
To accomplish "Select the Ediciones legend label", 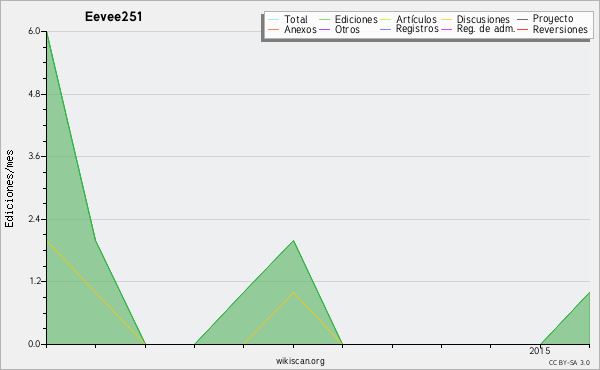I will pyautogui.click(x=356, y=19).
